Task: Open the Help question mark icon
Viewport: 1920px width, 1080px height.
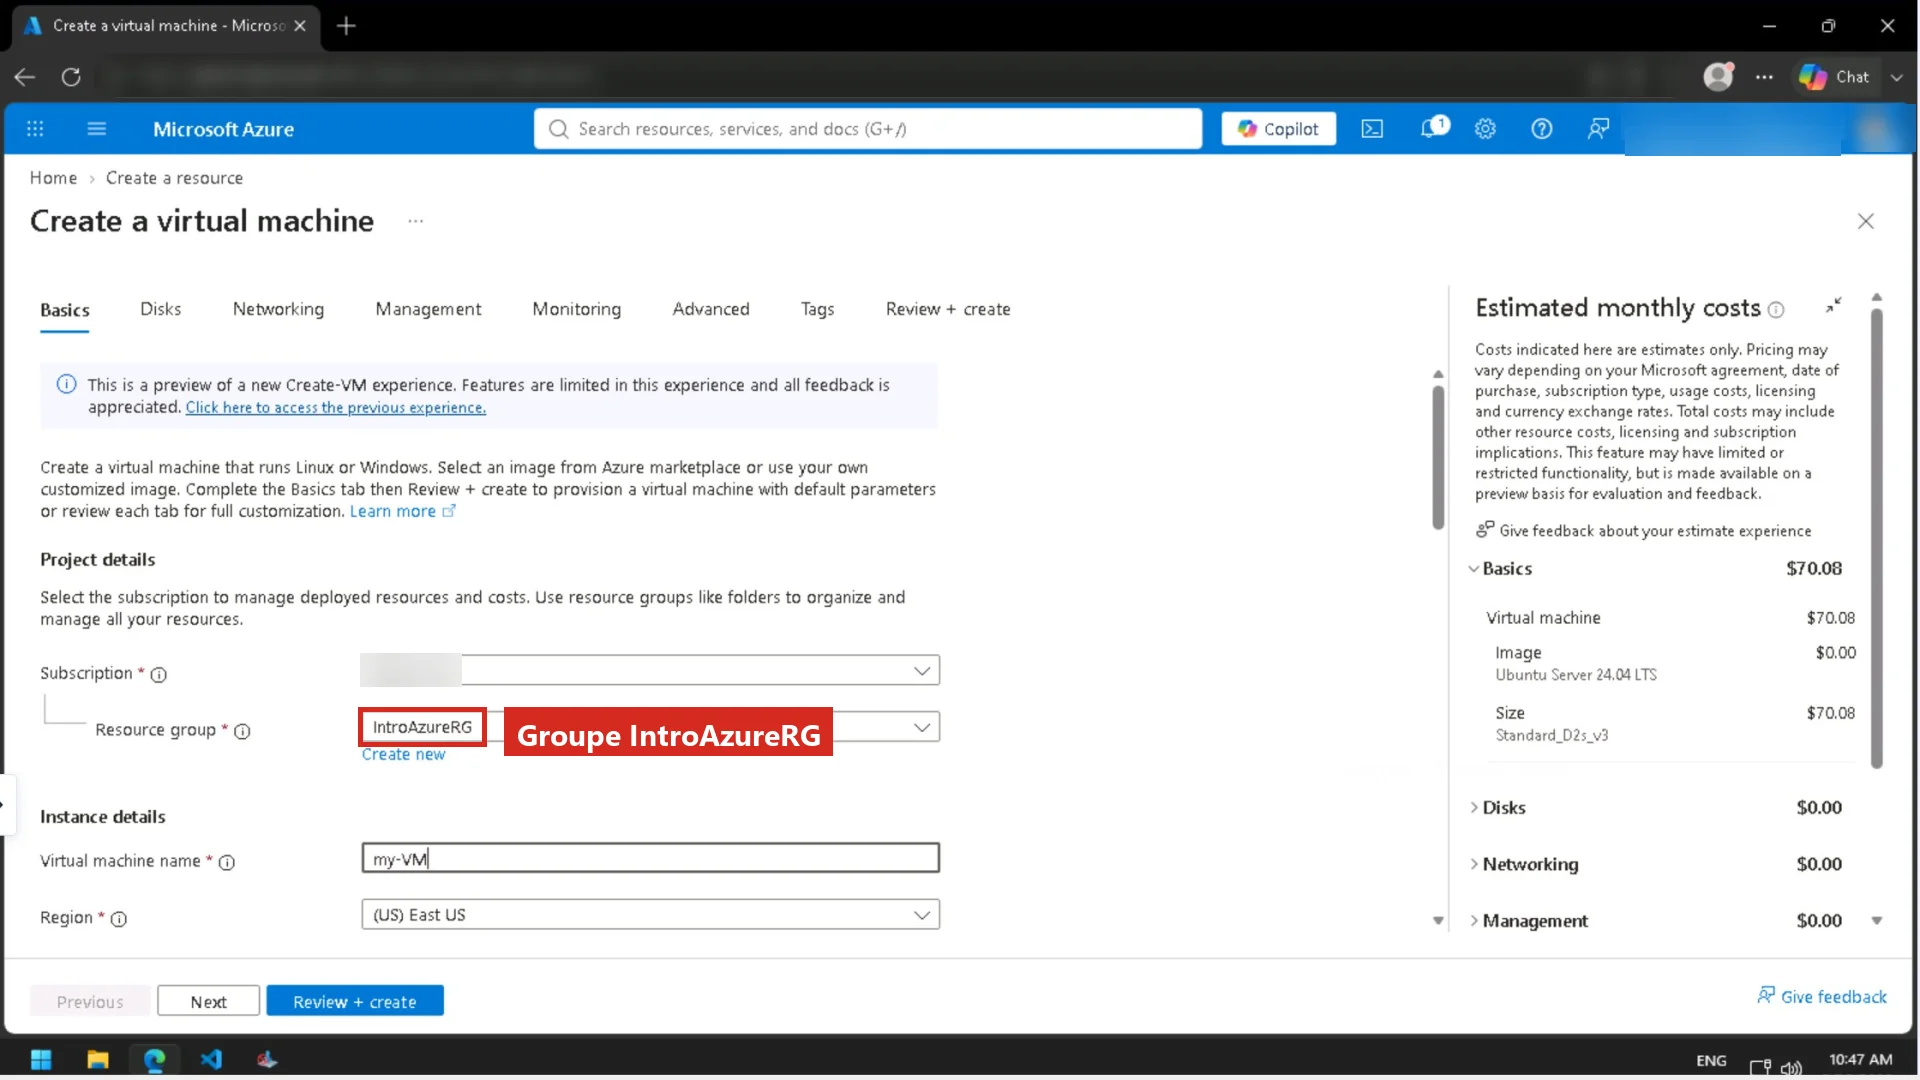Action: [1542, 129]
